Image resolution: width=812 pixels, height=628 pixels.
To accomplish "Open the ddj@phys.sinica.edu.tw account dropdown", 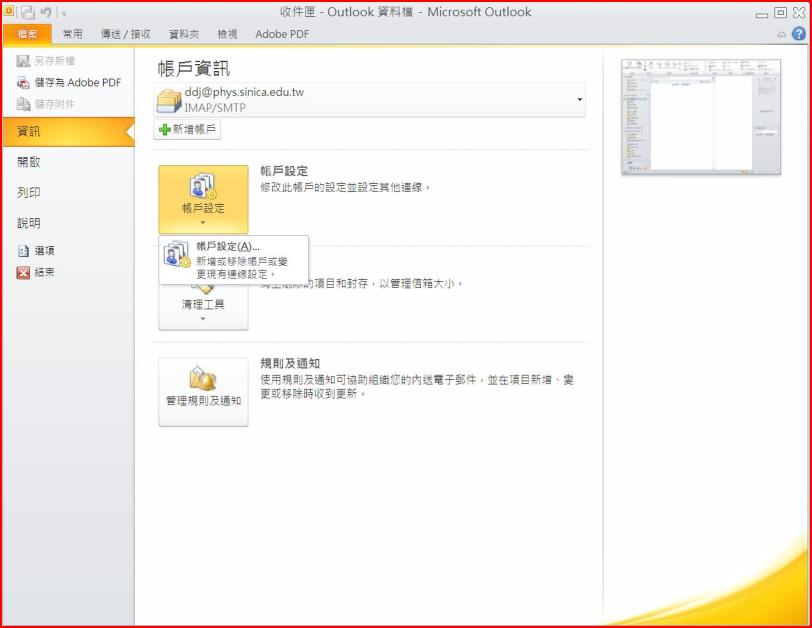I will (x=370, y=99).
